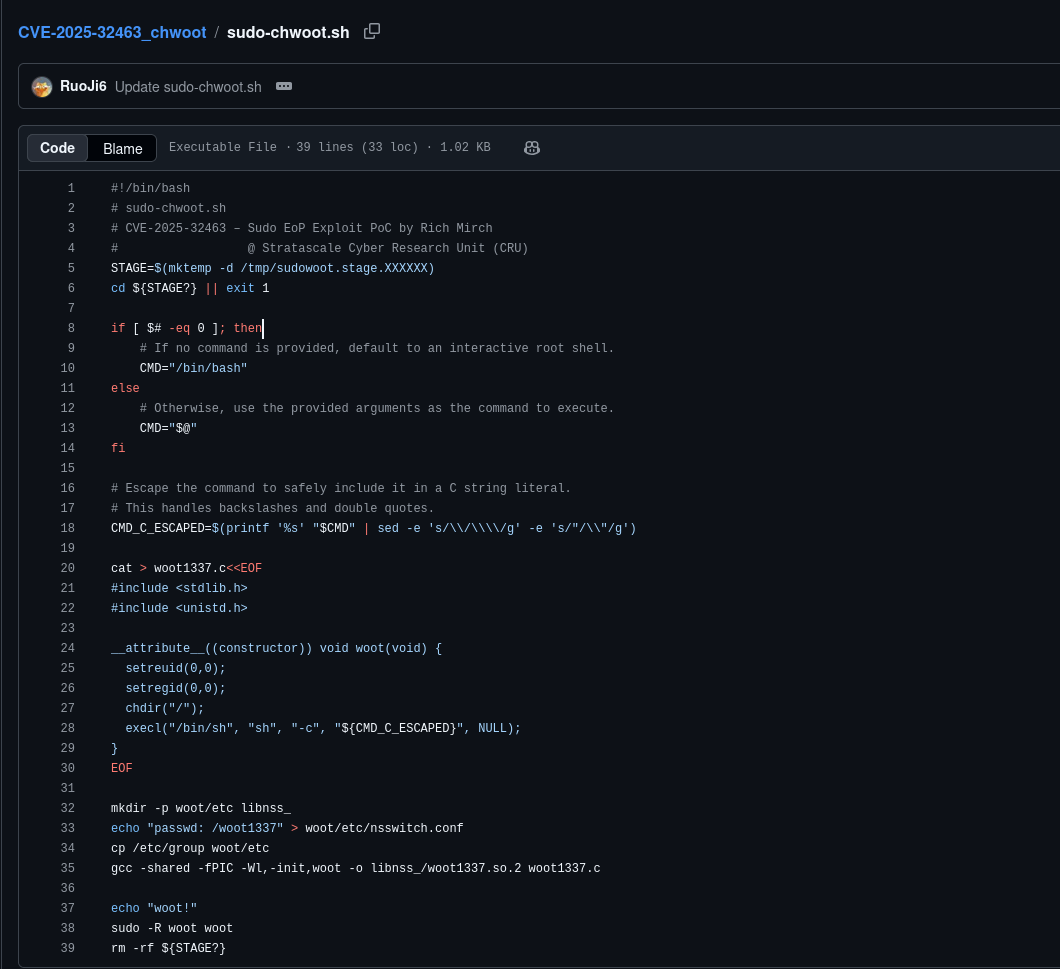Select line number 5
Viewport: 1060px width, 969px height.
coord(71,268)
